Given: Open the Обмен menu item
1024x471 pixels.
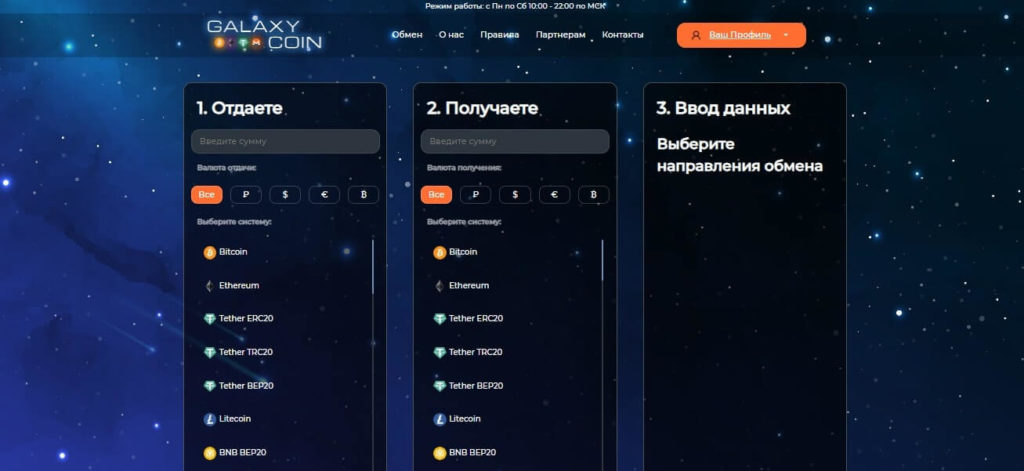Looking at the screenshot, I should [407, 35].
